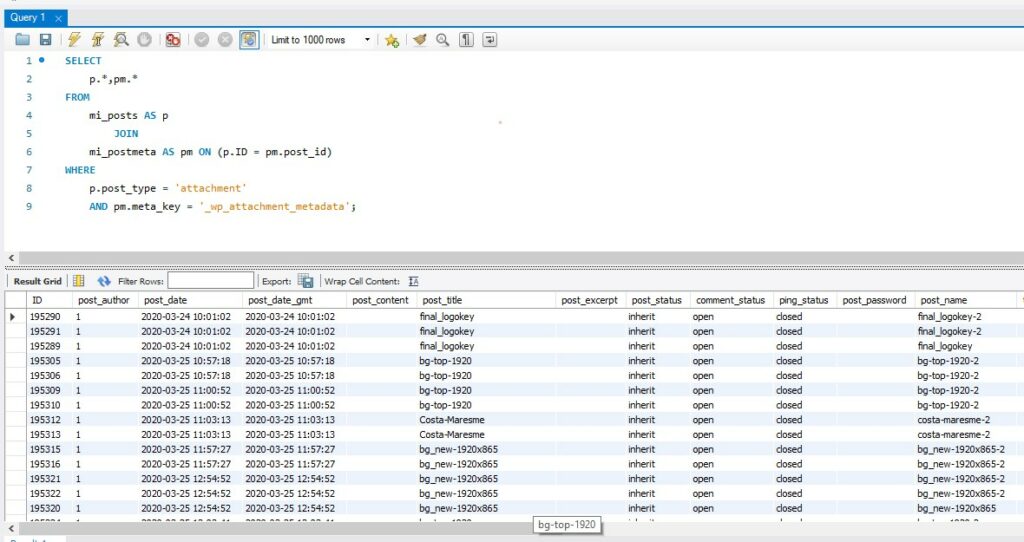Viewport: 1024px width, 542px height.
Task: Sort by the post_author column header
Action: pos(104,300)
